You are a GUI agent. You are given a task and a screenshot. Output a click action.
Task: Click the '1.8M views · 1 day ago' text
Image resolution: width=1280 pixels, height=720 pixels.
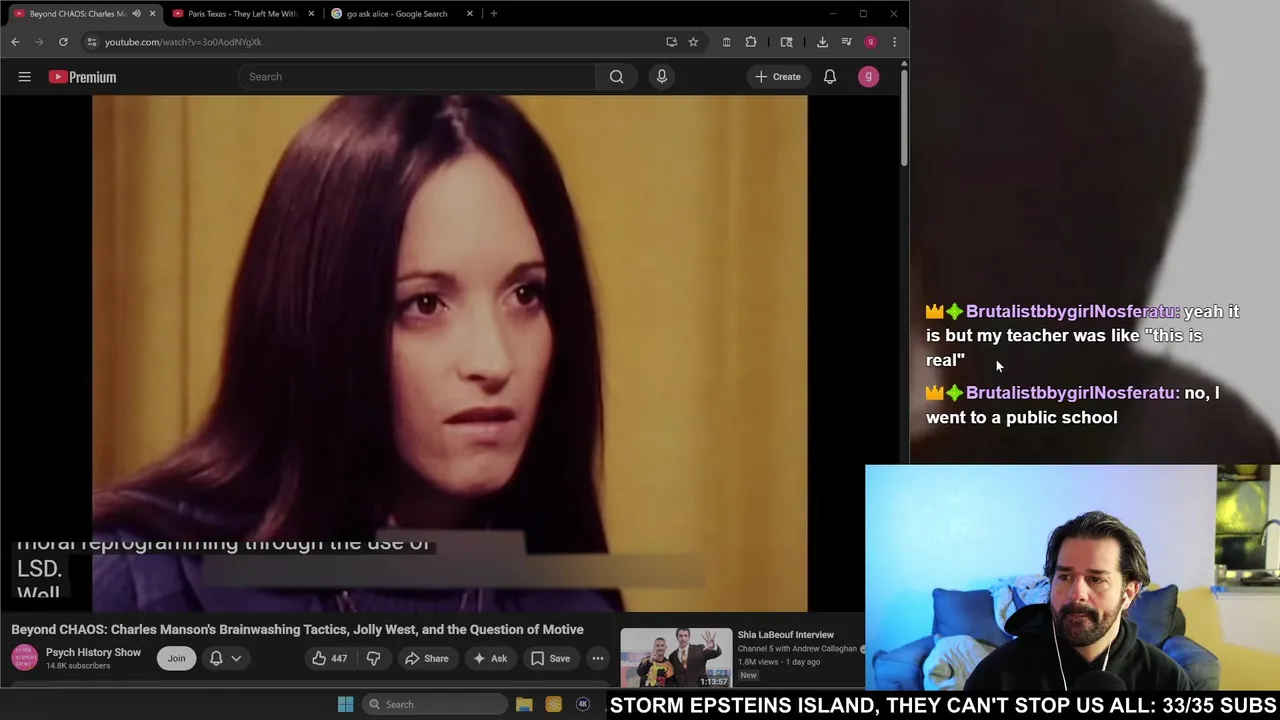pos(779,661)
